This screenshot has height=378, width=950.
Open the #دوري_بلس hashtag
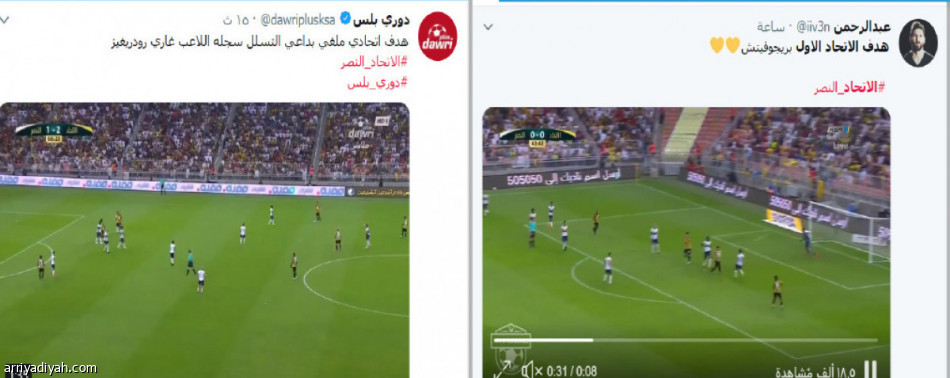[x=377, y=84]
